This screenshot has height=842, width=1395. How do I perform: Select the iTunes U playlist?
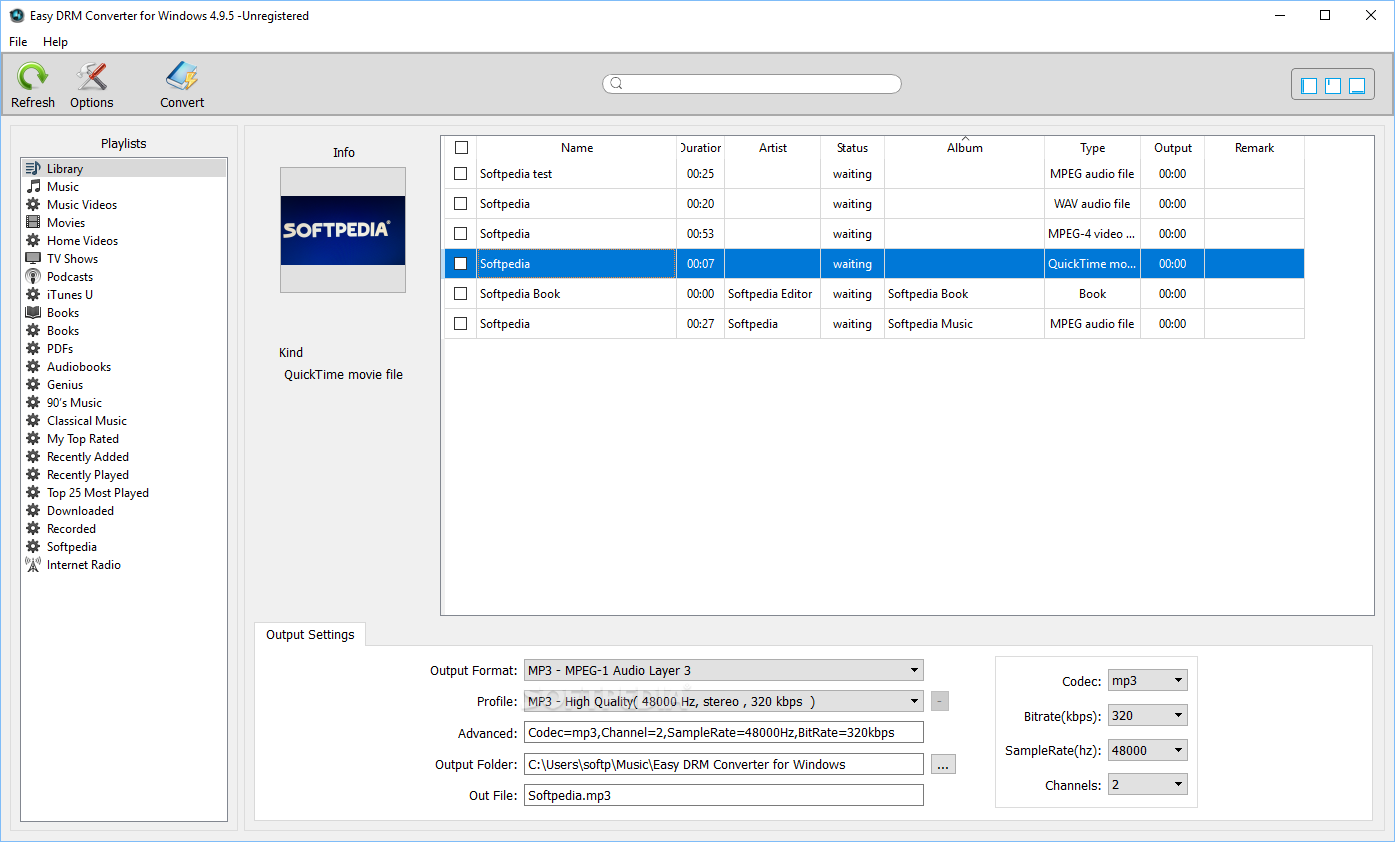point(69,295)
